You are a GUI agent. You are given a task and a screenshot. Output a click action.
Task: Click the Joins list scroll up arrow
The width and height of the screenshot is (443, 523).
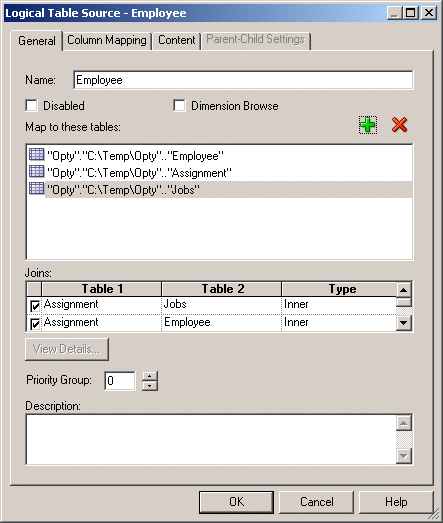[x=404, y=290]
